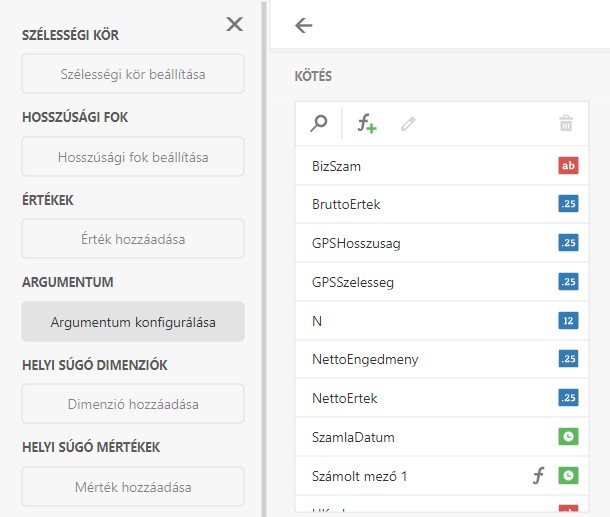Click the back arrow icon
This screenshot has width=610, height=517.
click(x=304, y=26)
